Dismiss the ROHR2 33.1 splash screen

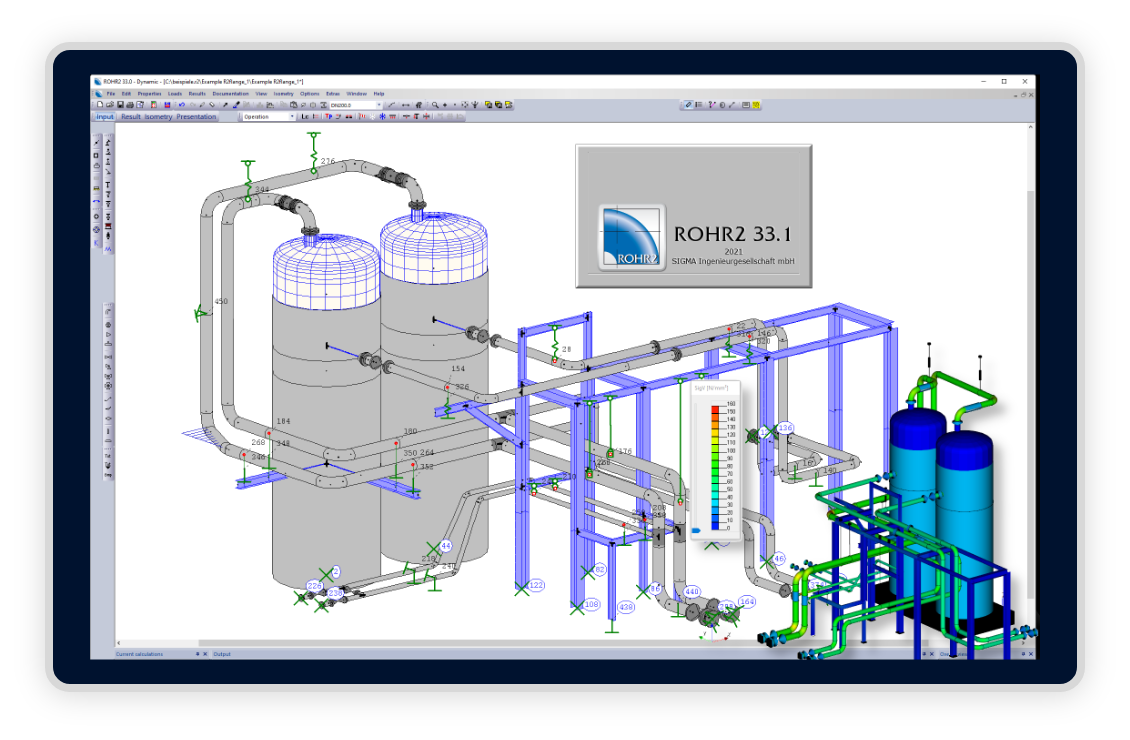pyautogui.click(x=694, y=216)
